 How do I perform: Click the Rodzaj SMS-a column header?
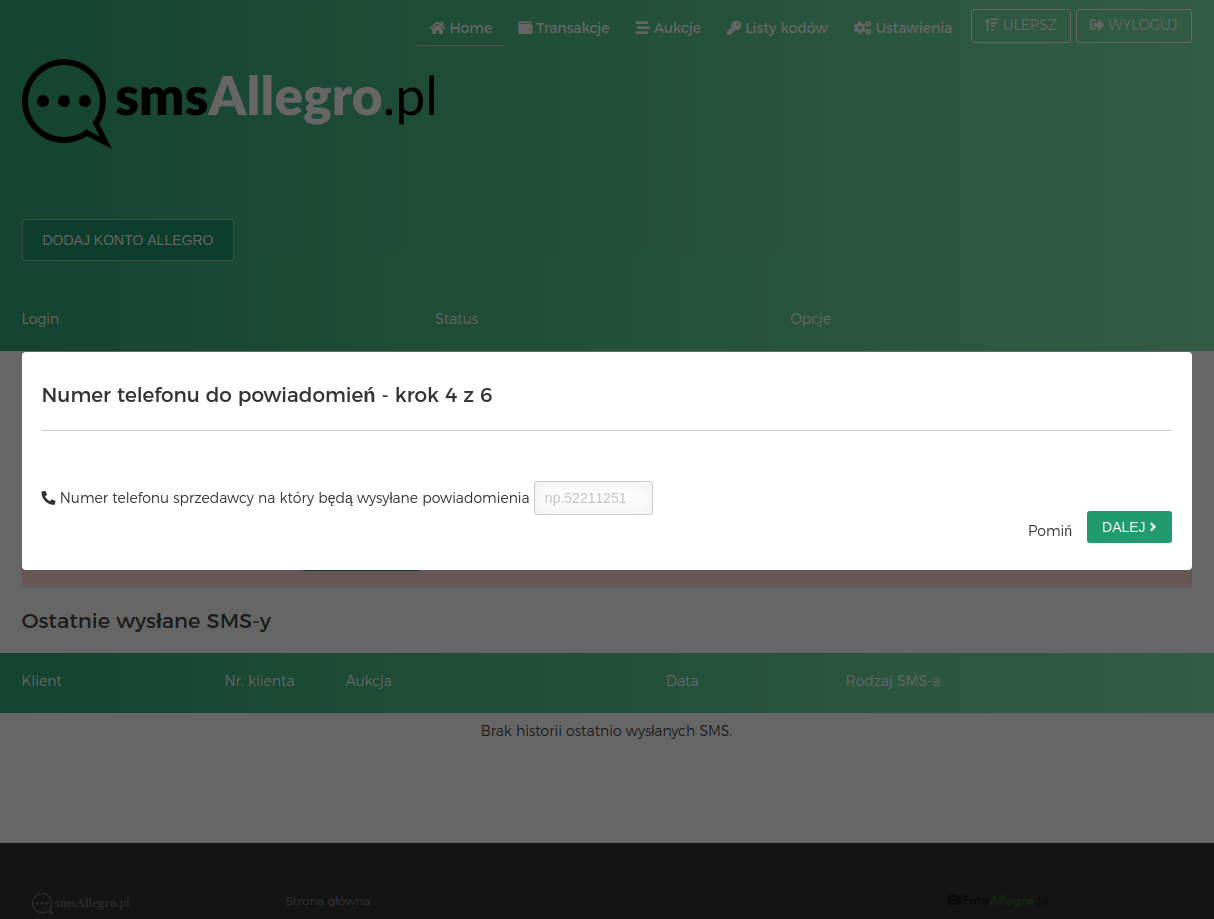pos(893,681)
